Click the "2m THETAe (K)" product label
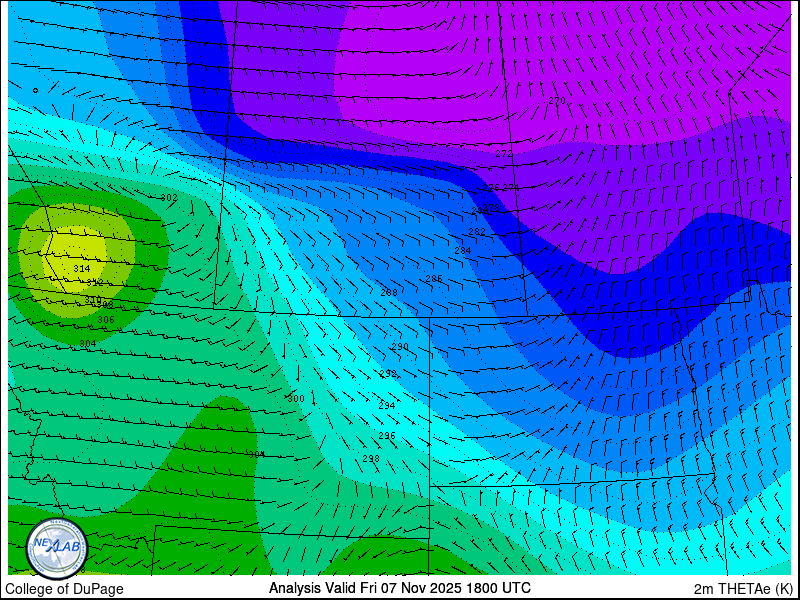 743,589
